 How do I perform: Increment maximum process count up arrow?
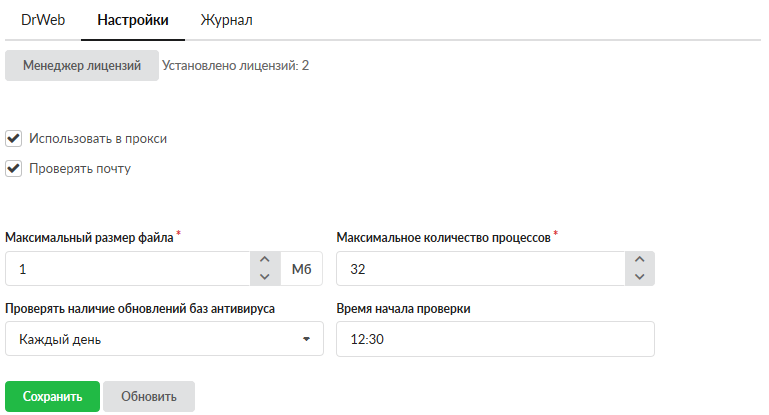coord(640,260)
